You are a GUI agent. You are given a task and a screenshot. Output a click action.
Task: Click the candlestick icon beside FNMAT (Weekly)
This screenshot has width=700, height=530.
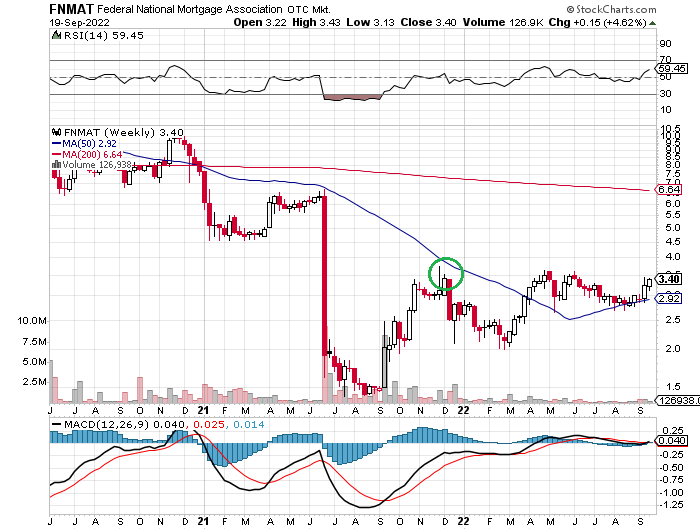click(x=57, y=132)
